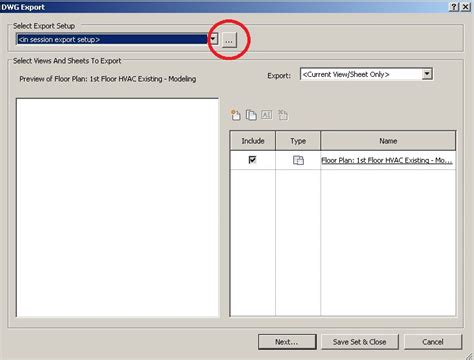Viewport: 474px width, 360px height.
Task: Select Floor Plan: 1st Floor HVAC Existing row name
Action: pyautogui.click(x=387, y=160)
